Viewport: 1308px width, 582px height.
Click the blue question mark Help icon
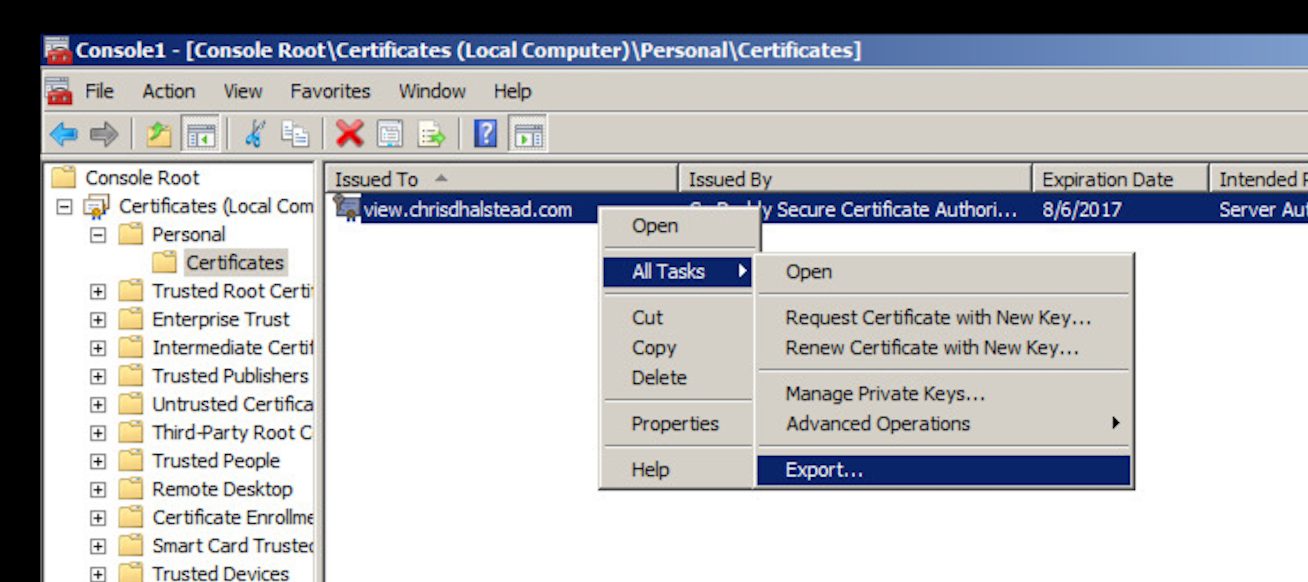485,134
